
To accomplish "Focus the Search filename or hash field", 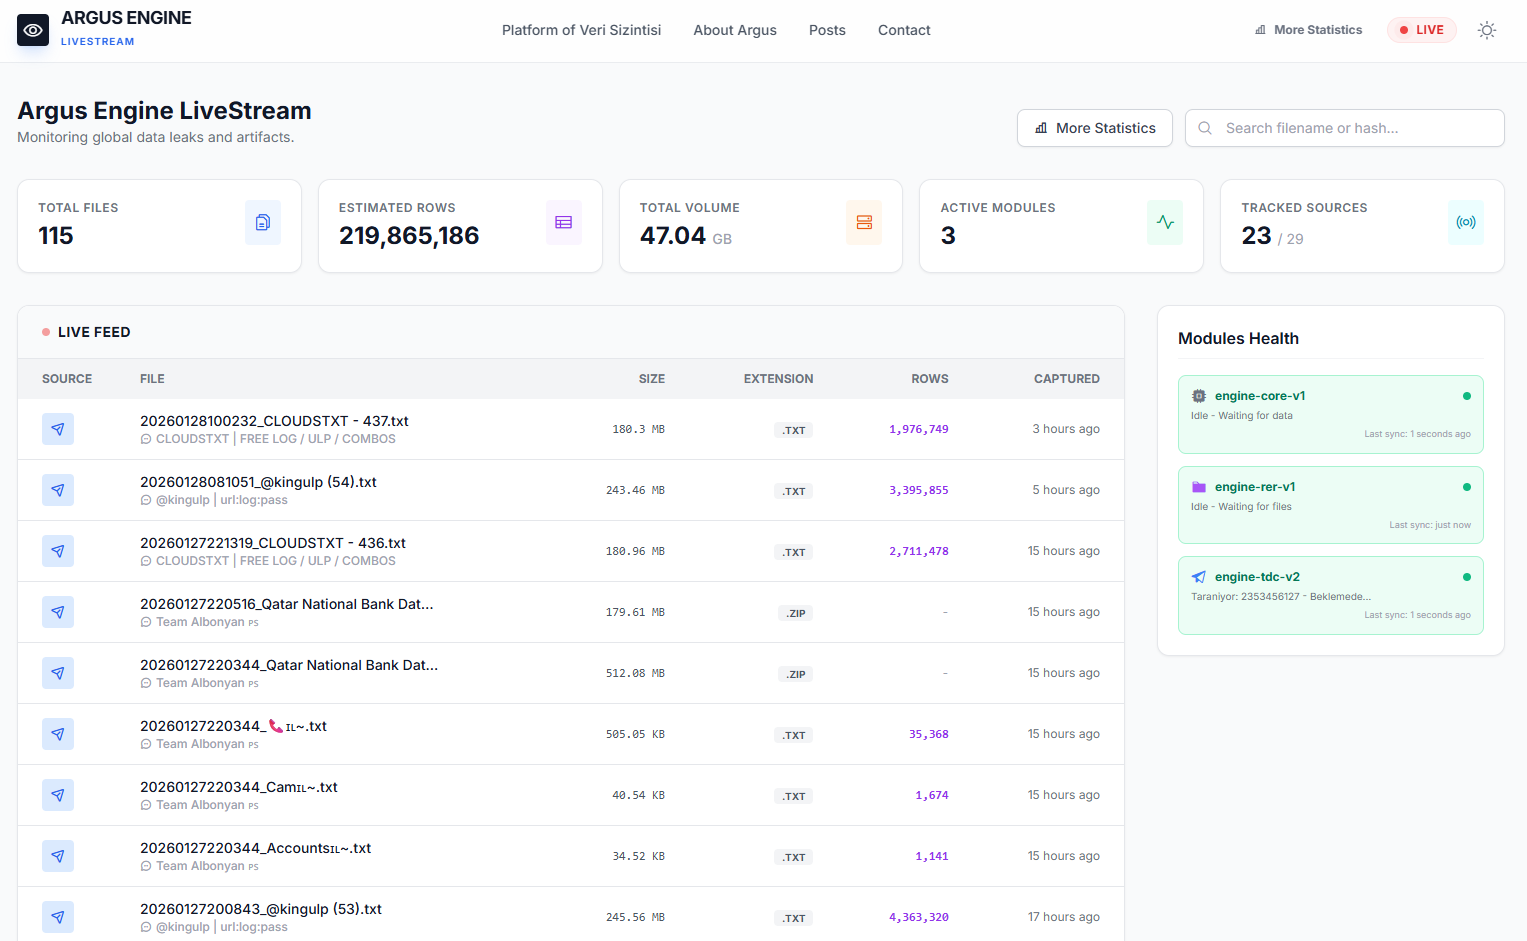I will (x=1345, y=128).
